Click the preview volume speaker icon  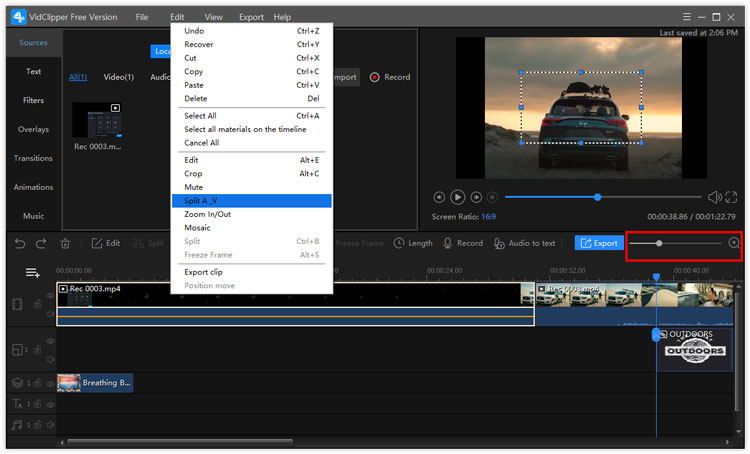[x=715, y=197]
